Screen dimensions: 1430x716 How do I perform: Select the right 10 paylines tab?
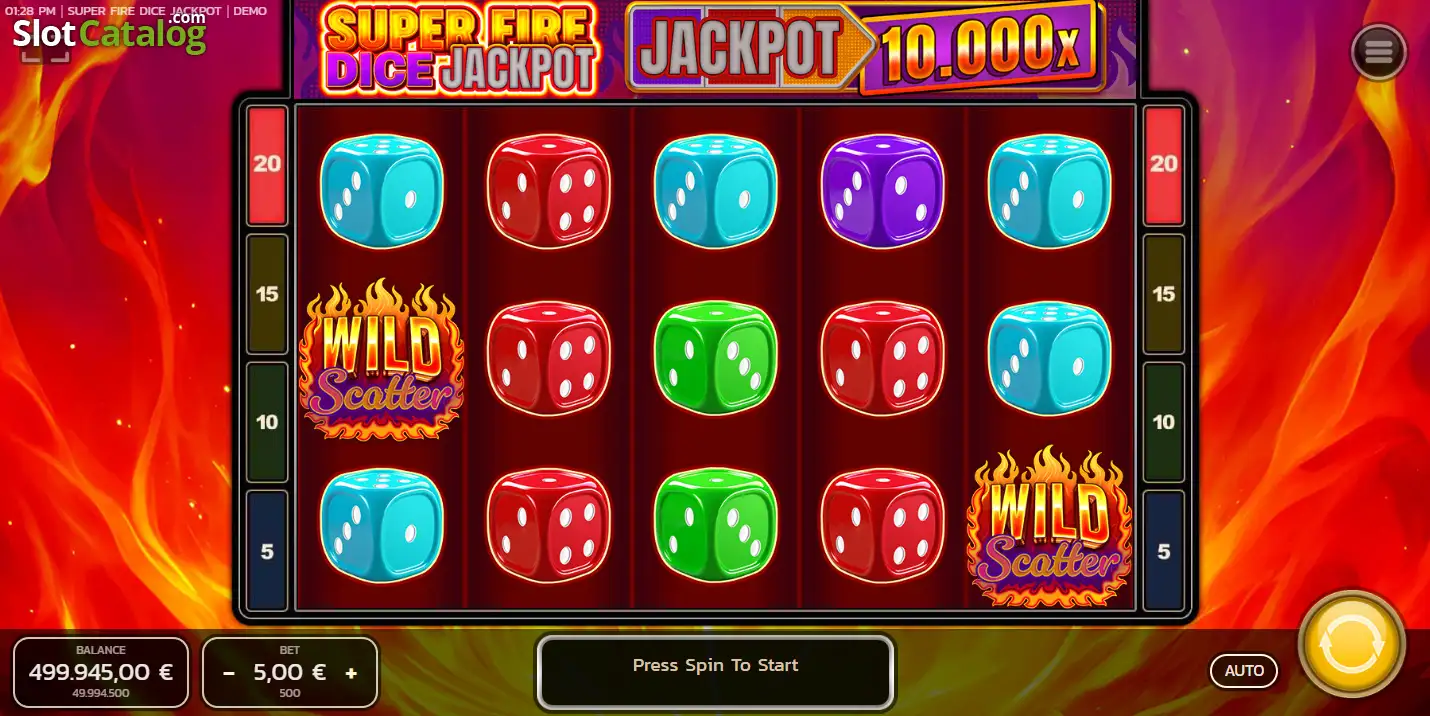pyautogui.click(x=1163, y=422)
